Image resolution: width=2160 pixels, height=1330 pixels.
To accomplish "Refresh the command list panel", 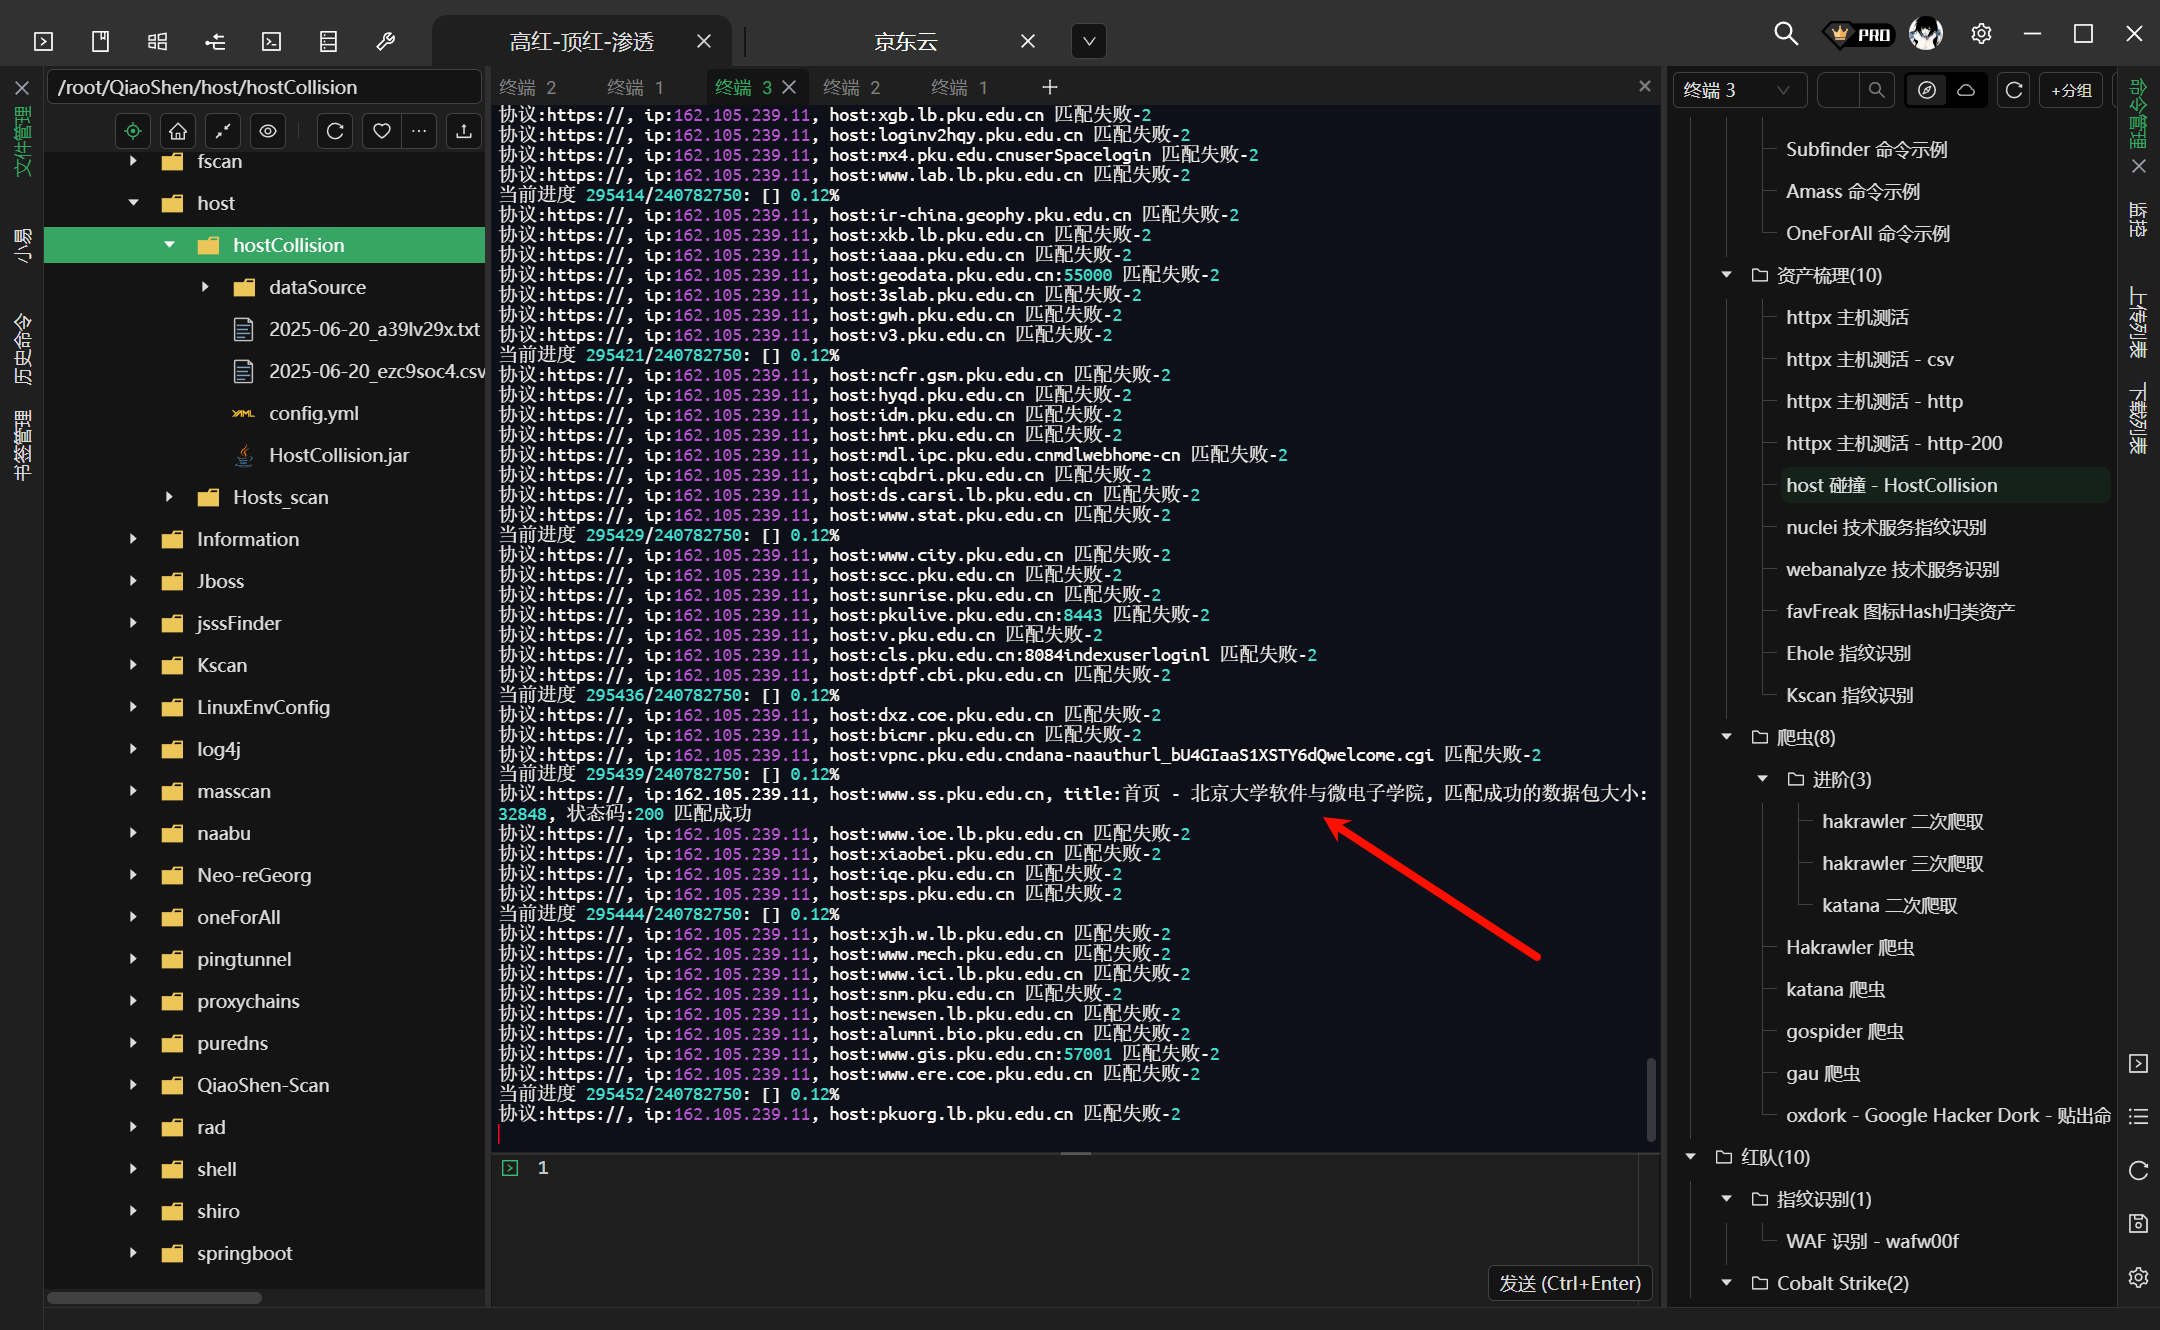I will tap(2014, 90).
